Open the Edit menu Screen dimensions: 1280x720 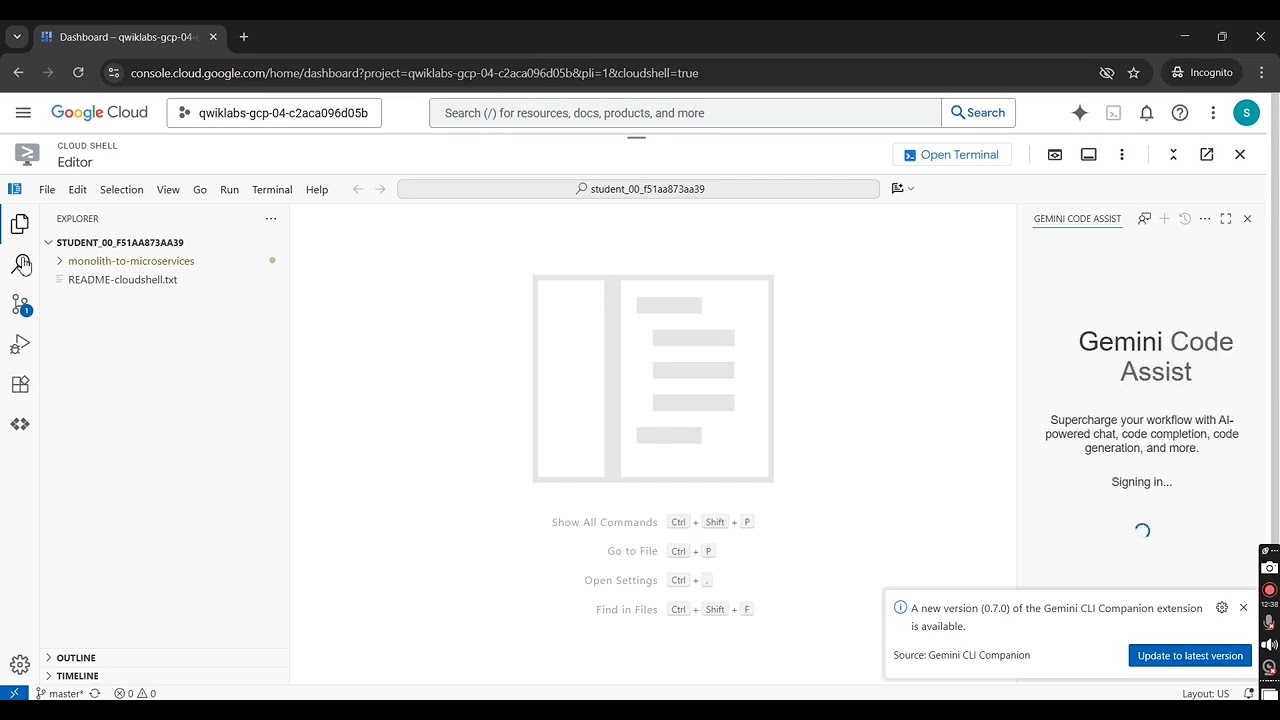[x=78, y=190]
